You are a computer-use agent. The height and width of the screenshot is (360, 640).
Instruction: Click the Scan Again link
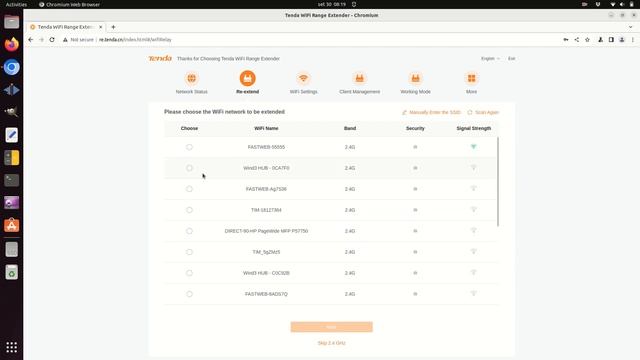(x=487, y=112)
